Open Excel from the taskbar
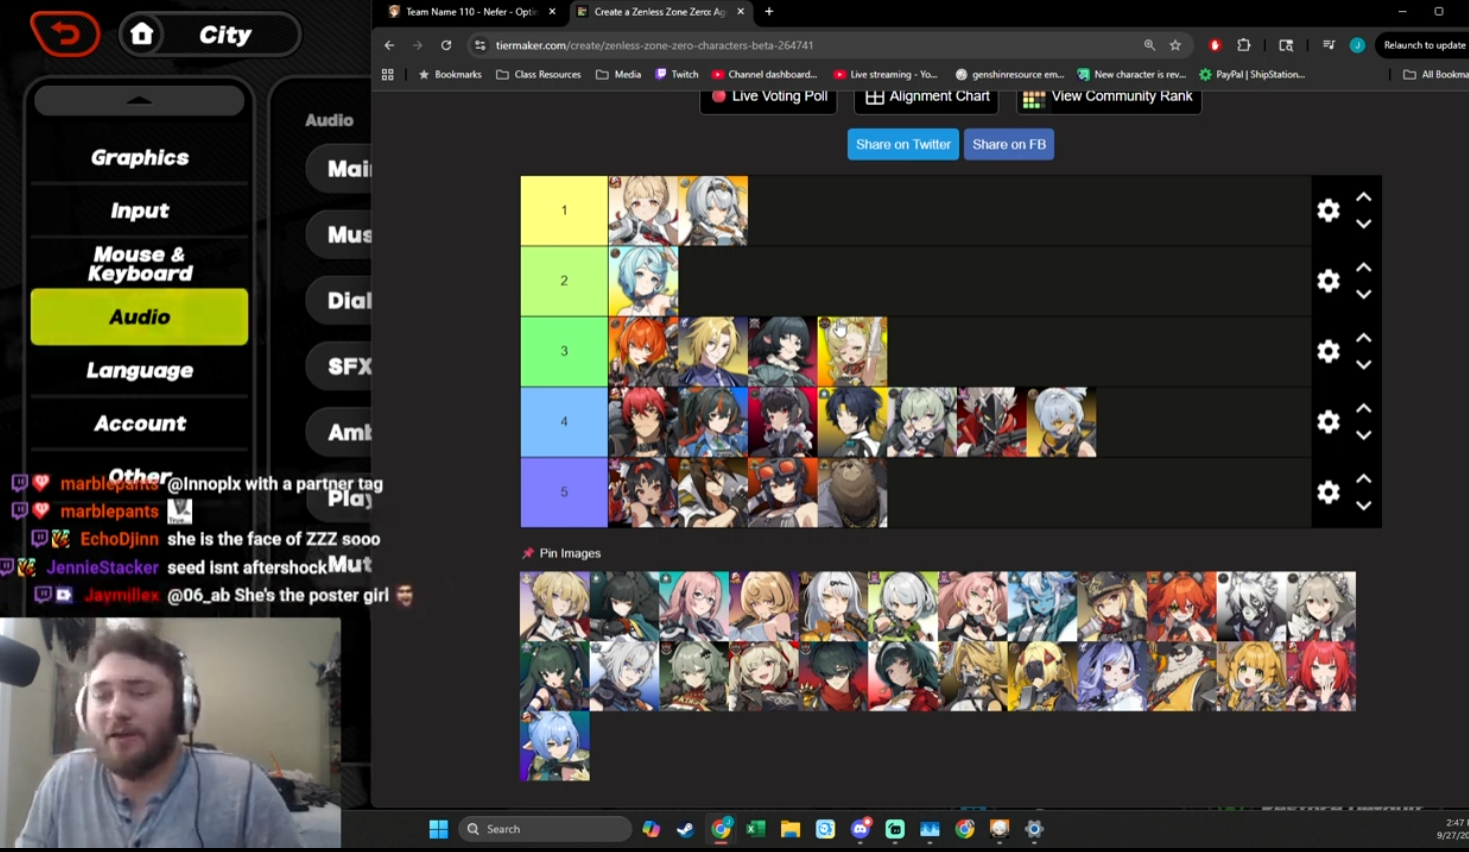The height and width of the screenshot is (852, 1469). 755,829
